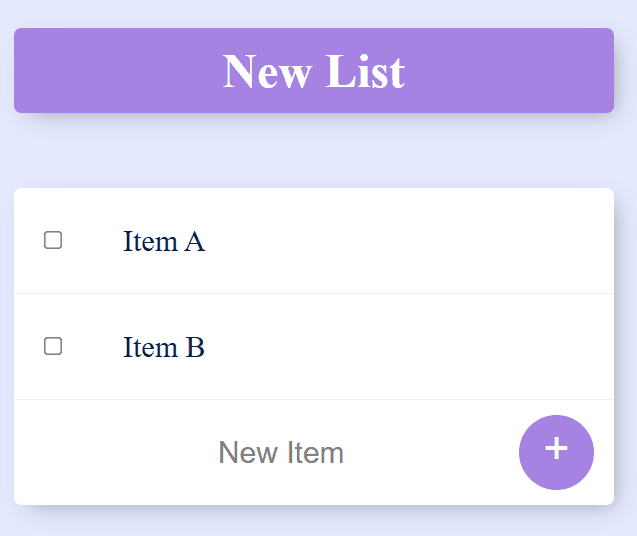
Task: Select the Item A label text
Action: click(164, 242)
